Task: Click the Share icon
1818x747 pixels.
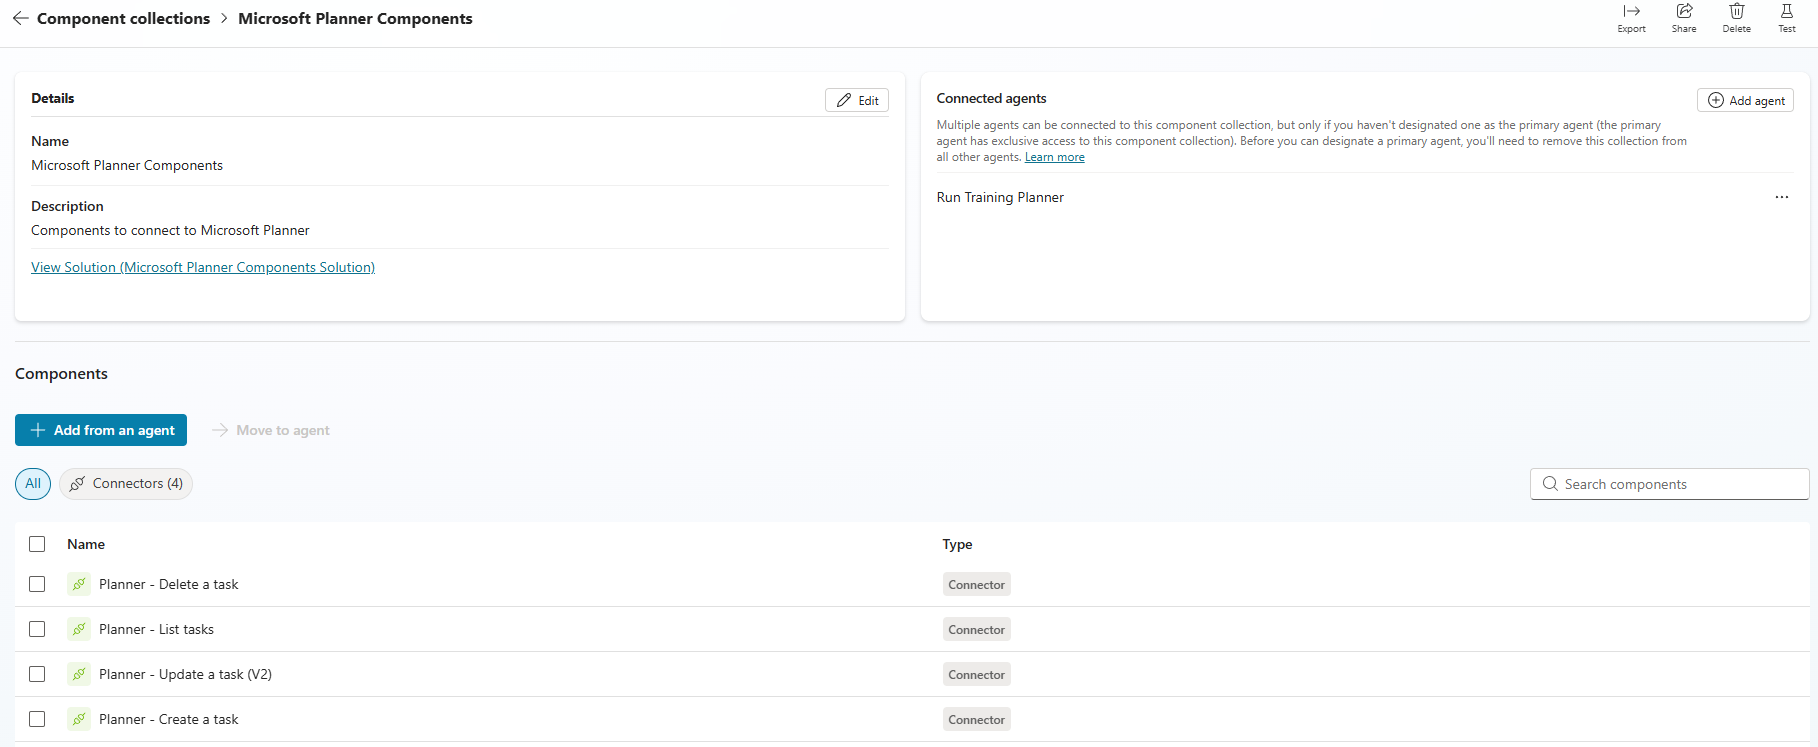Action: click(x=1684, y=12)
